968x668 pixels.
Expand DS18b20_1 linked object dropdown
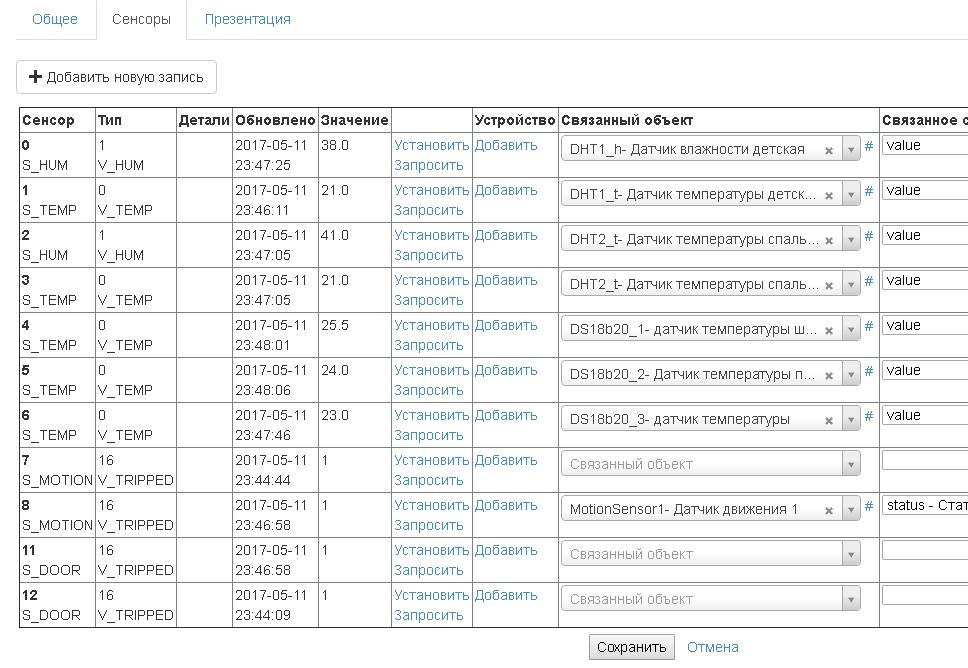[851, 330]
